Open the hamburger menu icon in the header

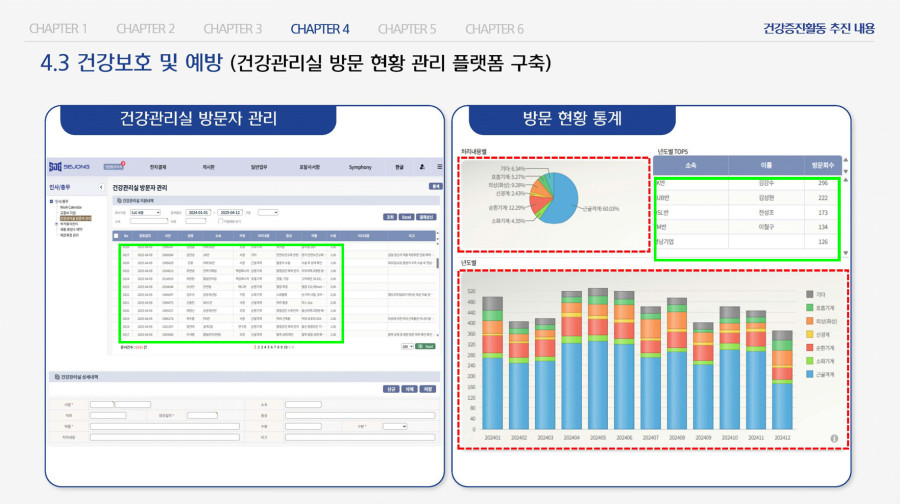439,167
